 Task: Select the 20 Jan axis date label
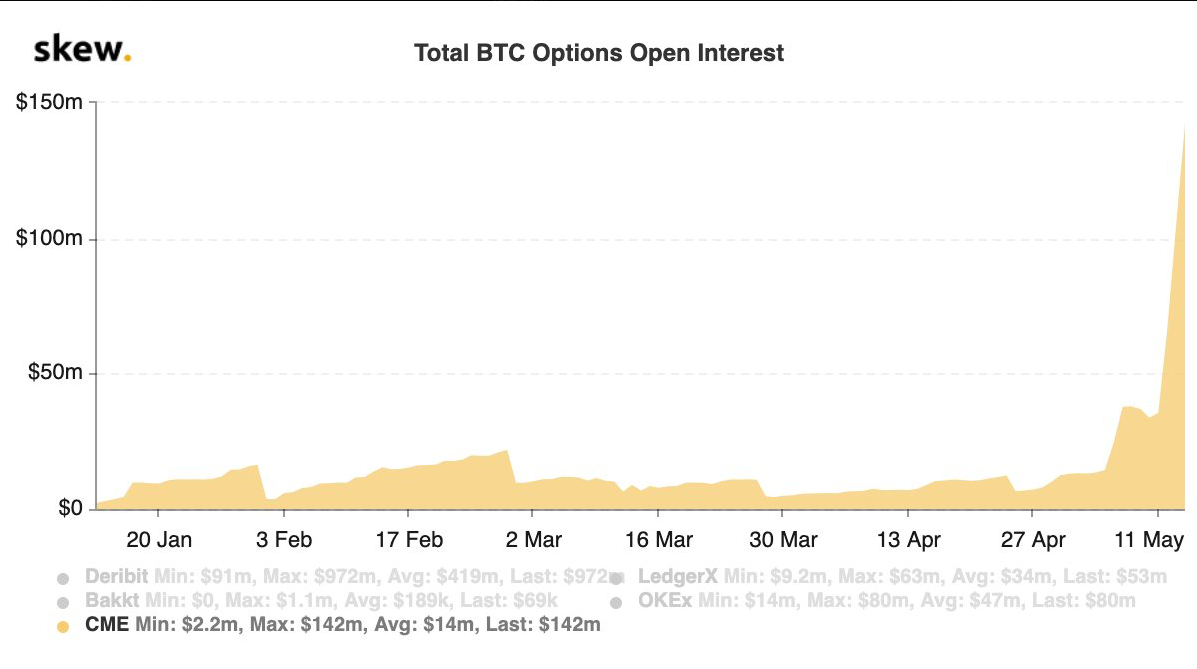[159, 540]
